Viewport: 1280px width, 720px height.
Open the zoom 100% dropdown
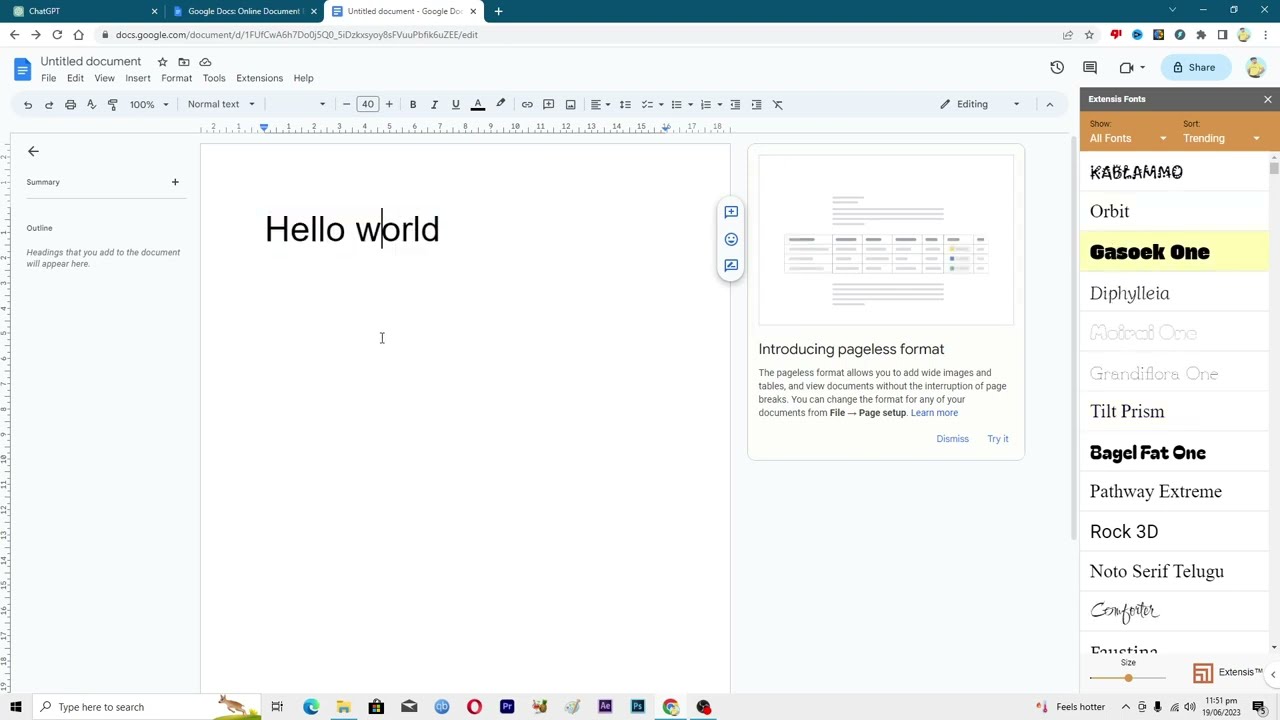pyautogui.click(x=149, y=104)
